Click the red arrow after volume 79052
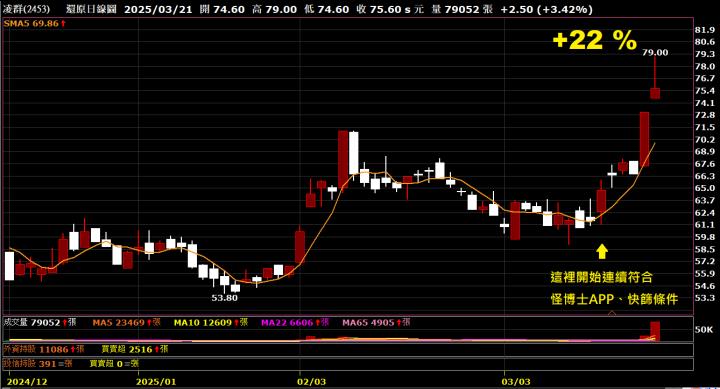Screen dimensions: 720x389 coord(65,323)
